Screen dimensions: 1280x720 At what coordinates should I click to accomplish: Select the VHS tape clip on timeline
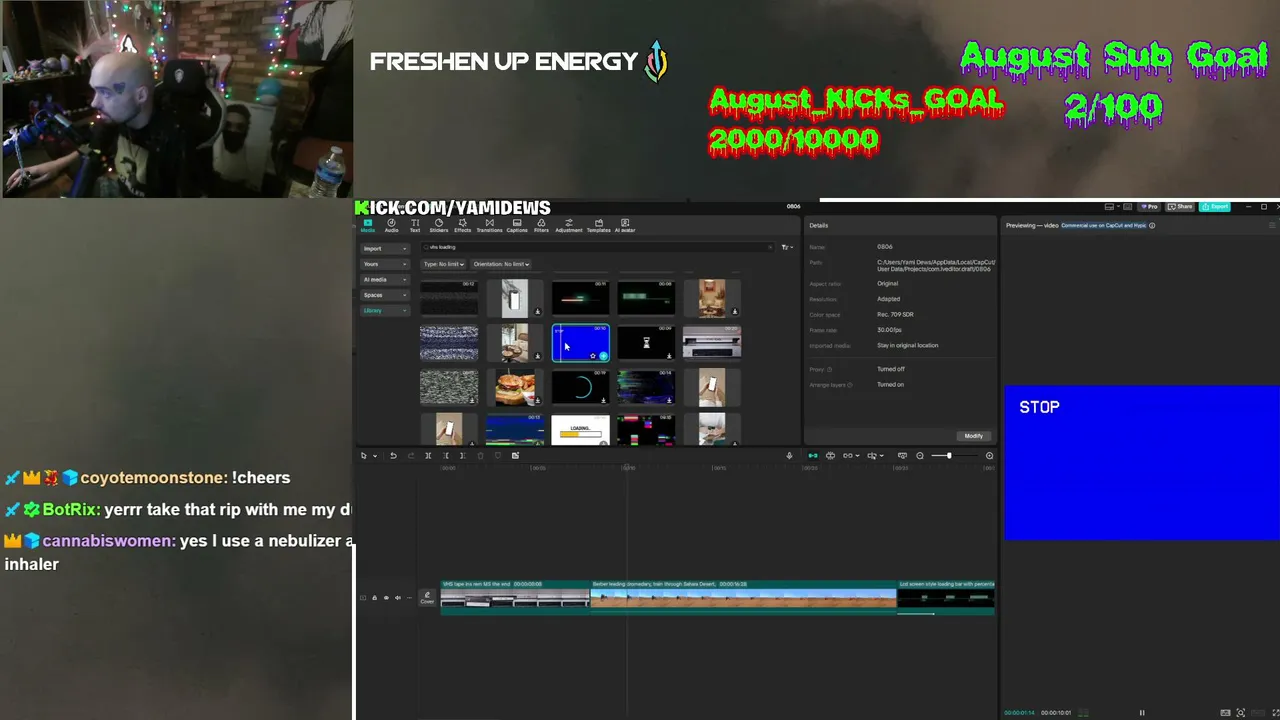(515, 596)
